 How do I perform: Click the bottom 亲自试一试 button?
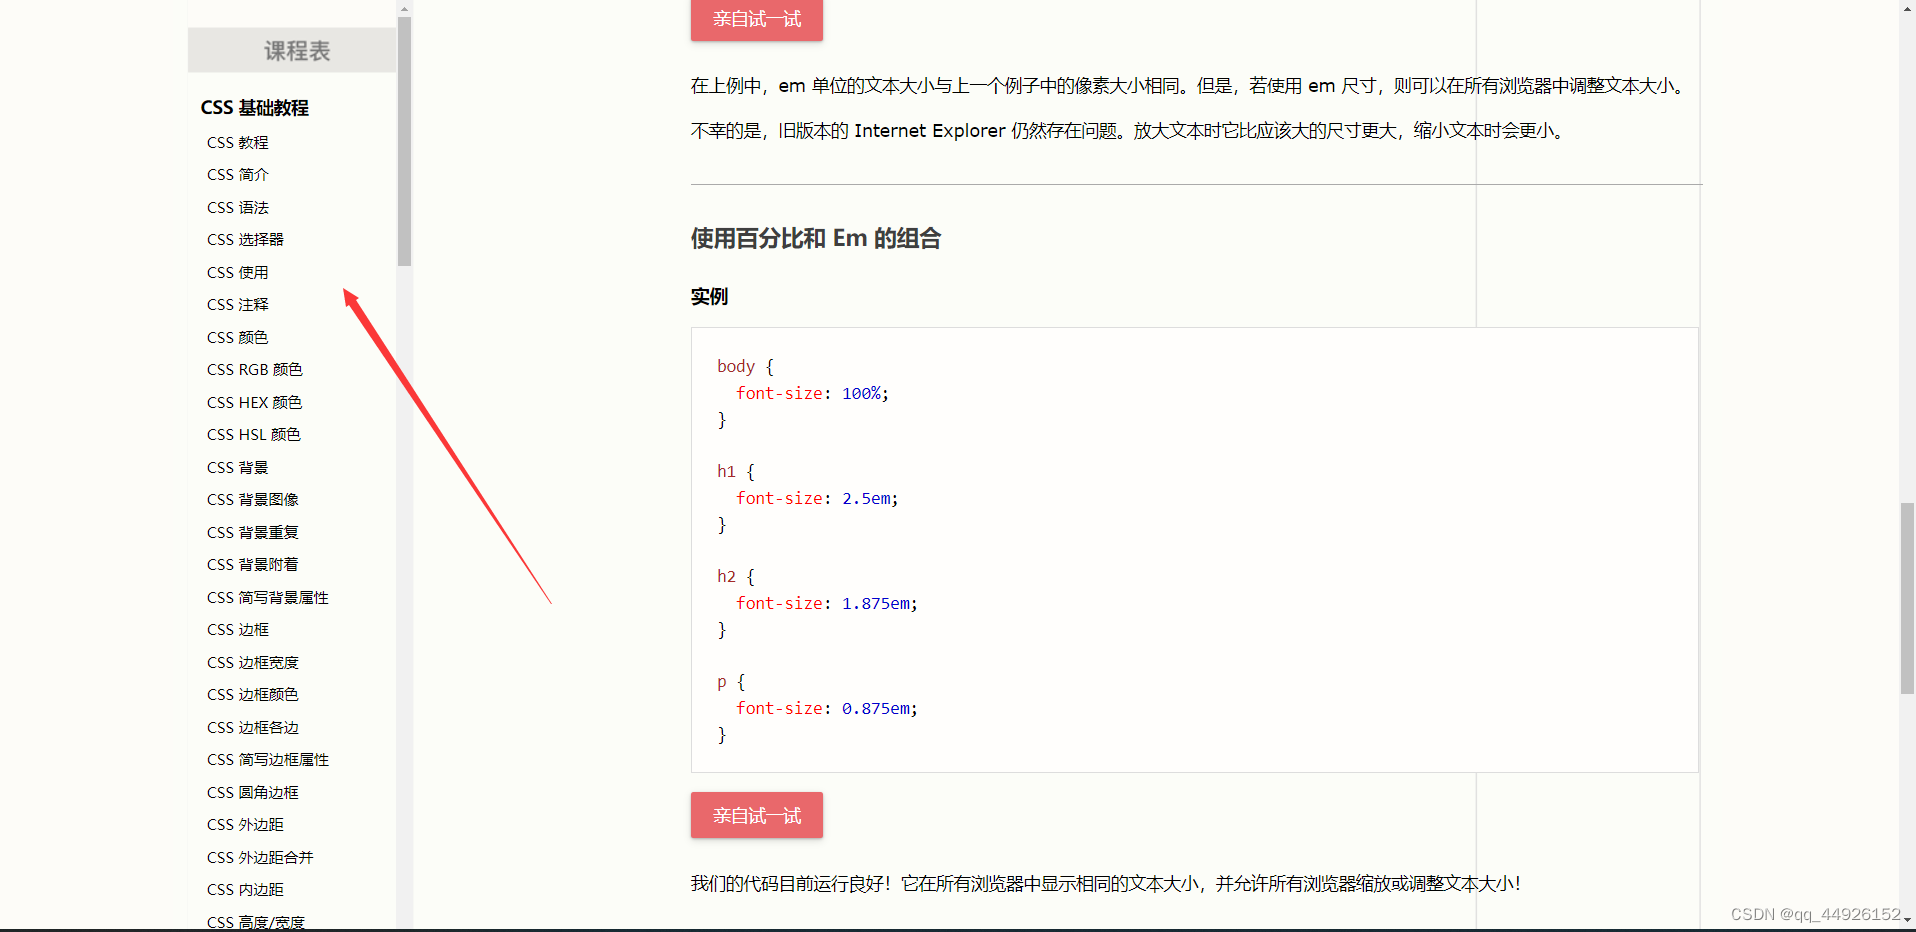pyautogui.click(x=756, y=815)
